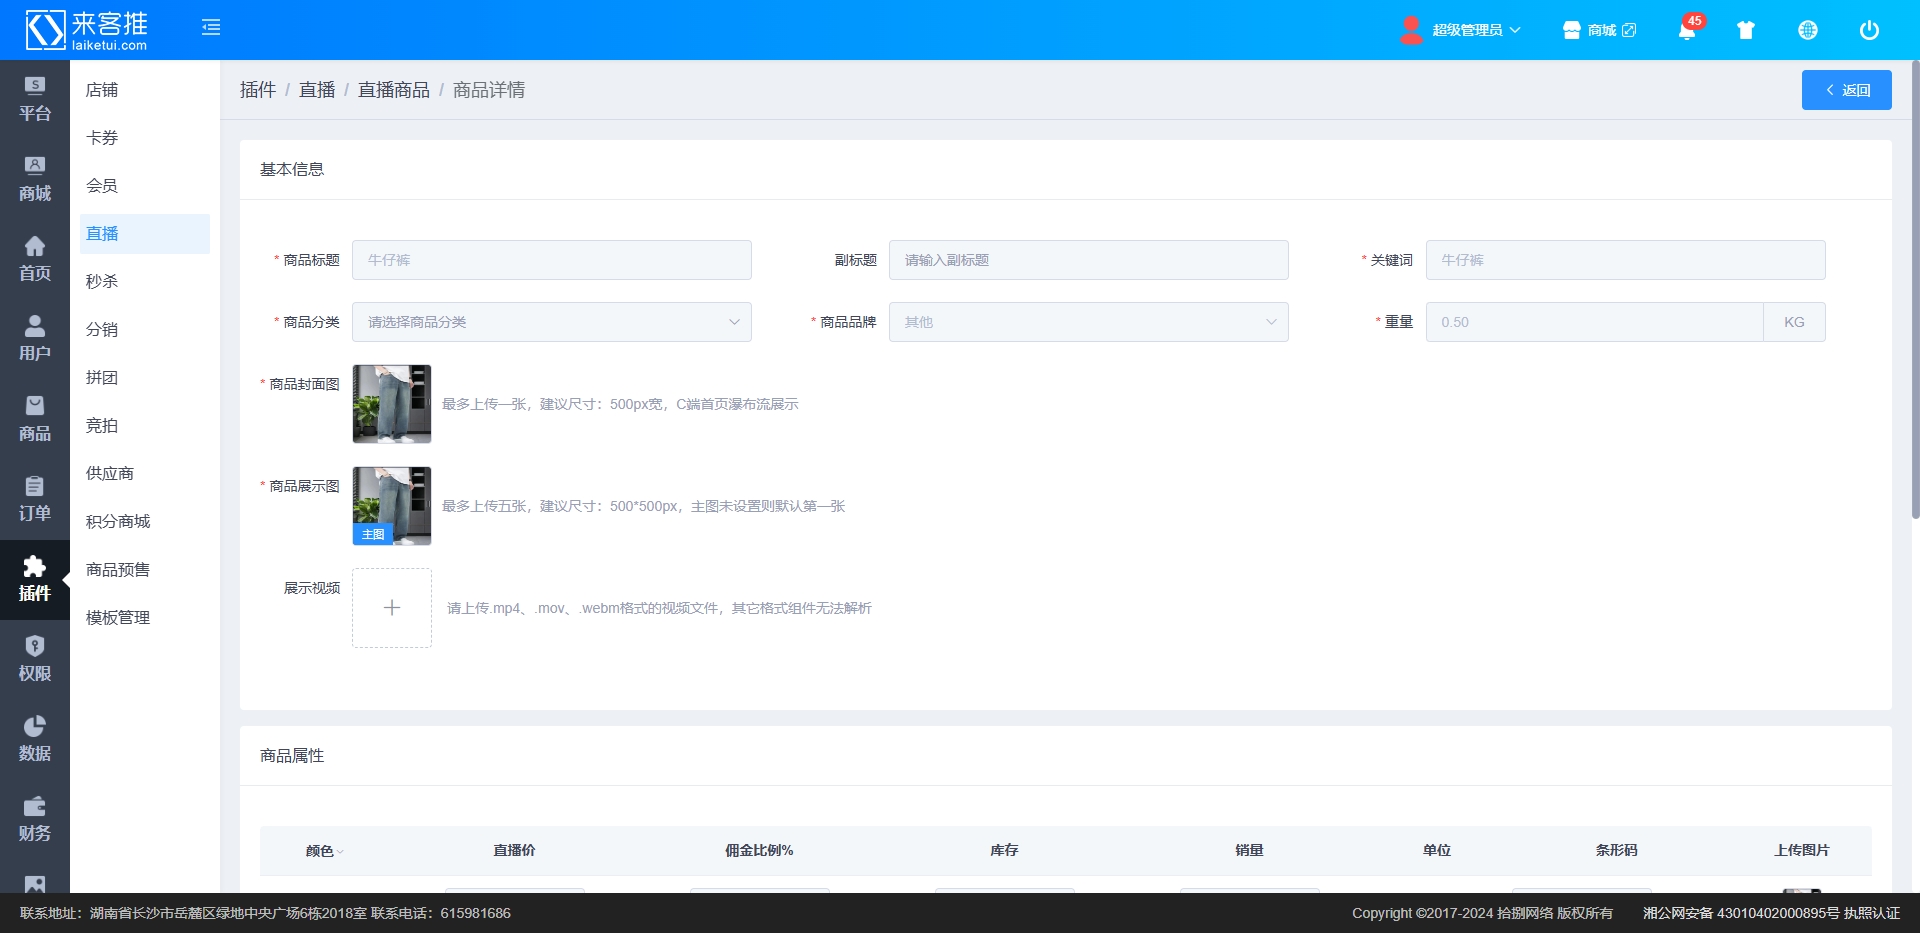The image size is (1920, 933).
Task: Select 秒杀 in the plugin submenu
Action: 102,282
